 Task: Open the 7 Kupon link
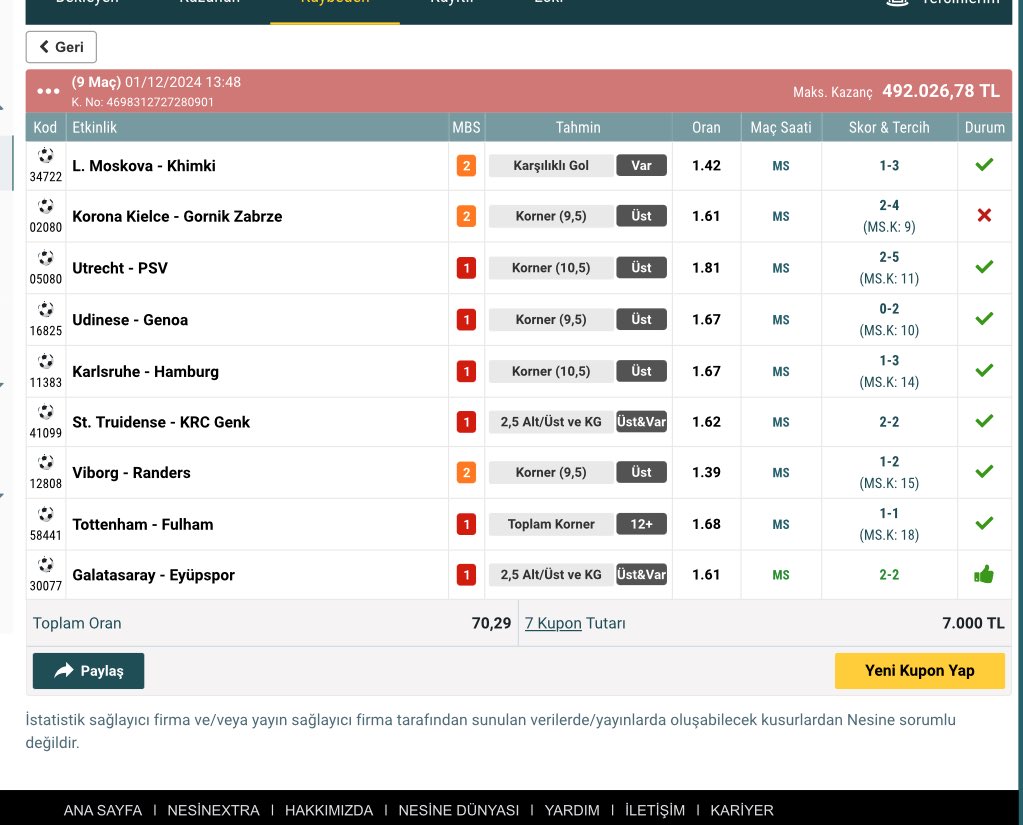[x=553, y=623]
